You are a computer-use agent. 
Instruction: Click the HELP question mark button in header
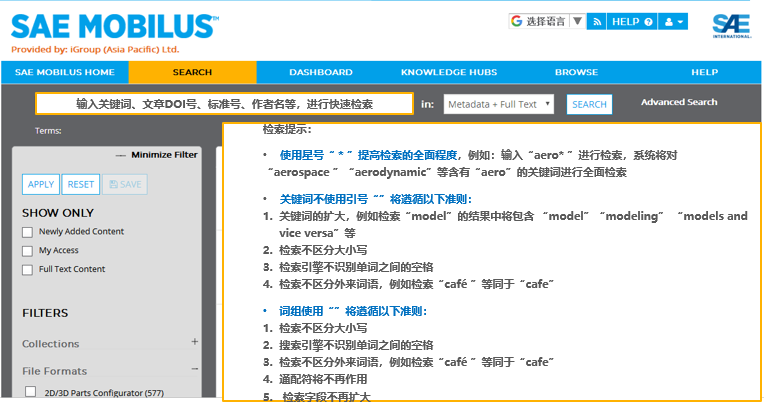point(632,21)
